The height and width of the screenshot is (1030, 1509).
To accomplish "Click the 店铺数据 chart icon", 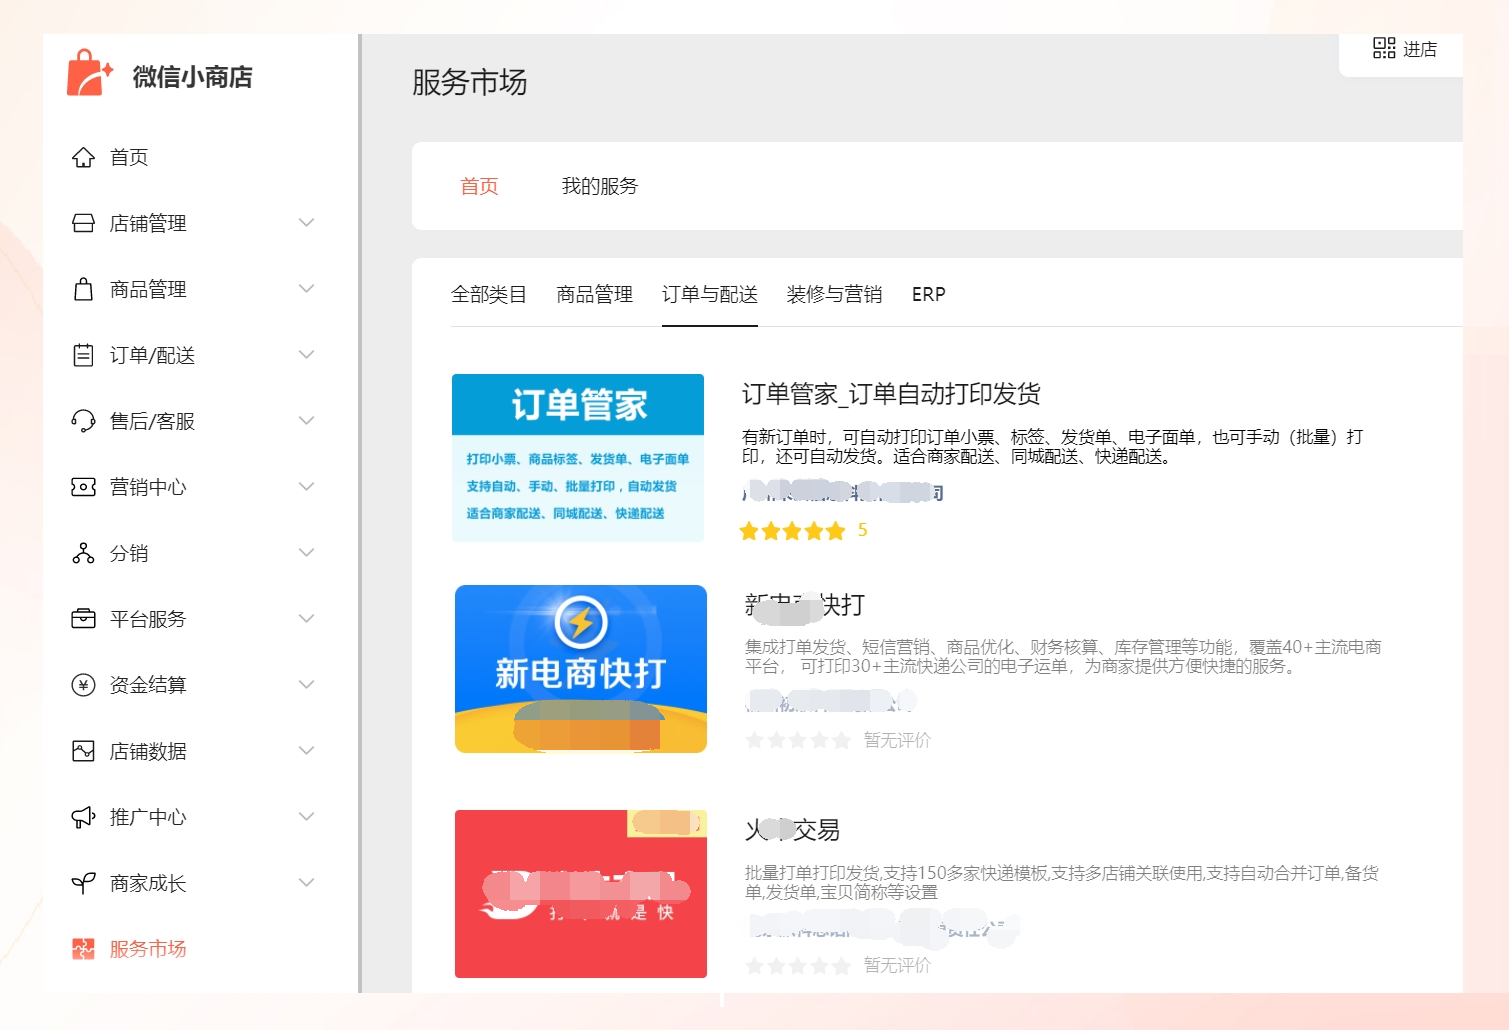I will click(84, 750).
